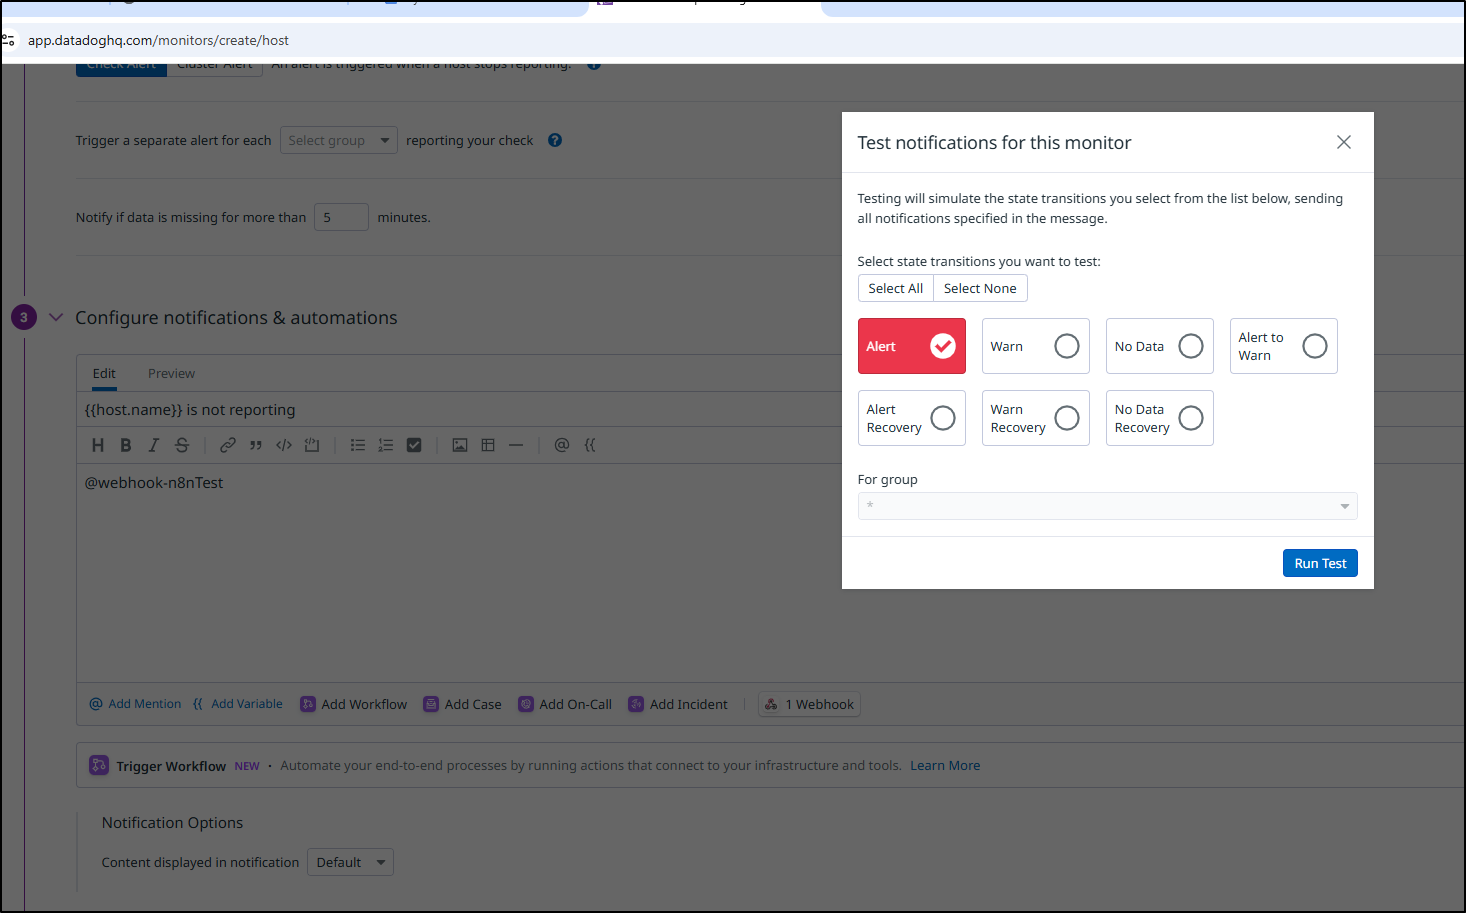Click the Run Test button

(x=1320, y=563)
